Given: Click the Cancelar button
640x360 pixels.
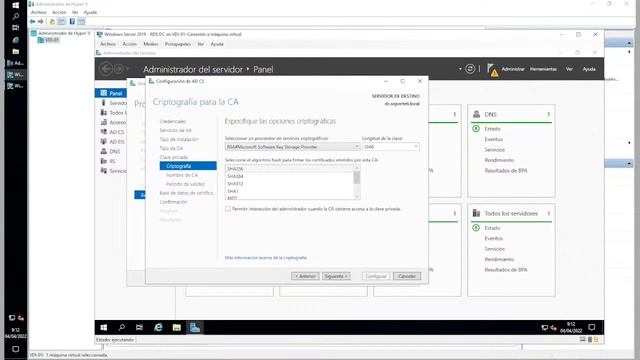Looking at the screenshot, I should (x=407, y=276).
